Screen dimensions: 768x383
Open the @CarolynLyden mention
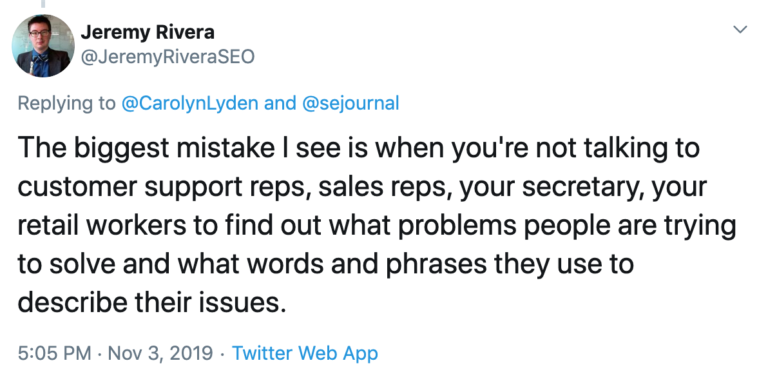[x=190, y=103]
